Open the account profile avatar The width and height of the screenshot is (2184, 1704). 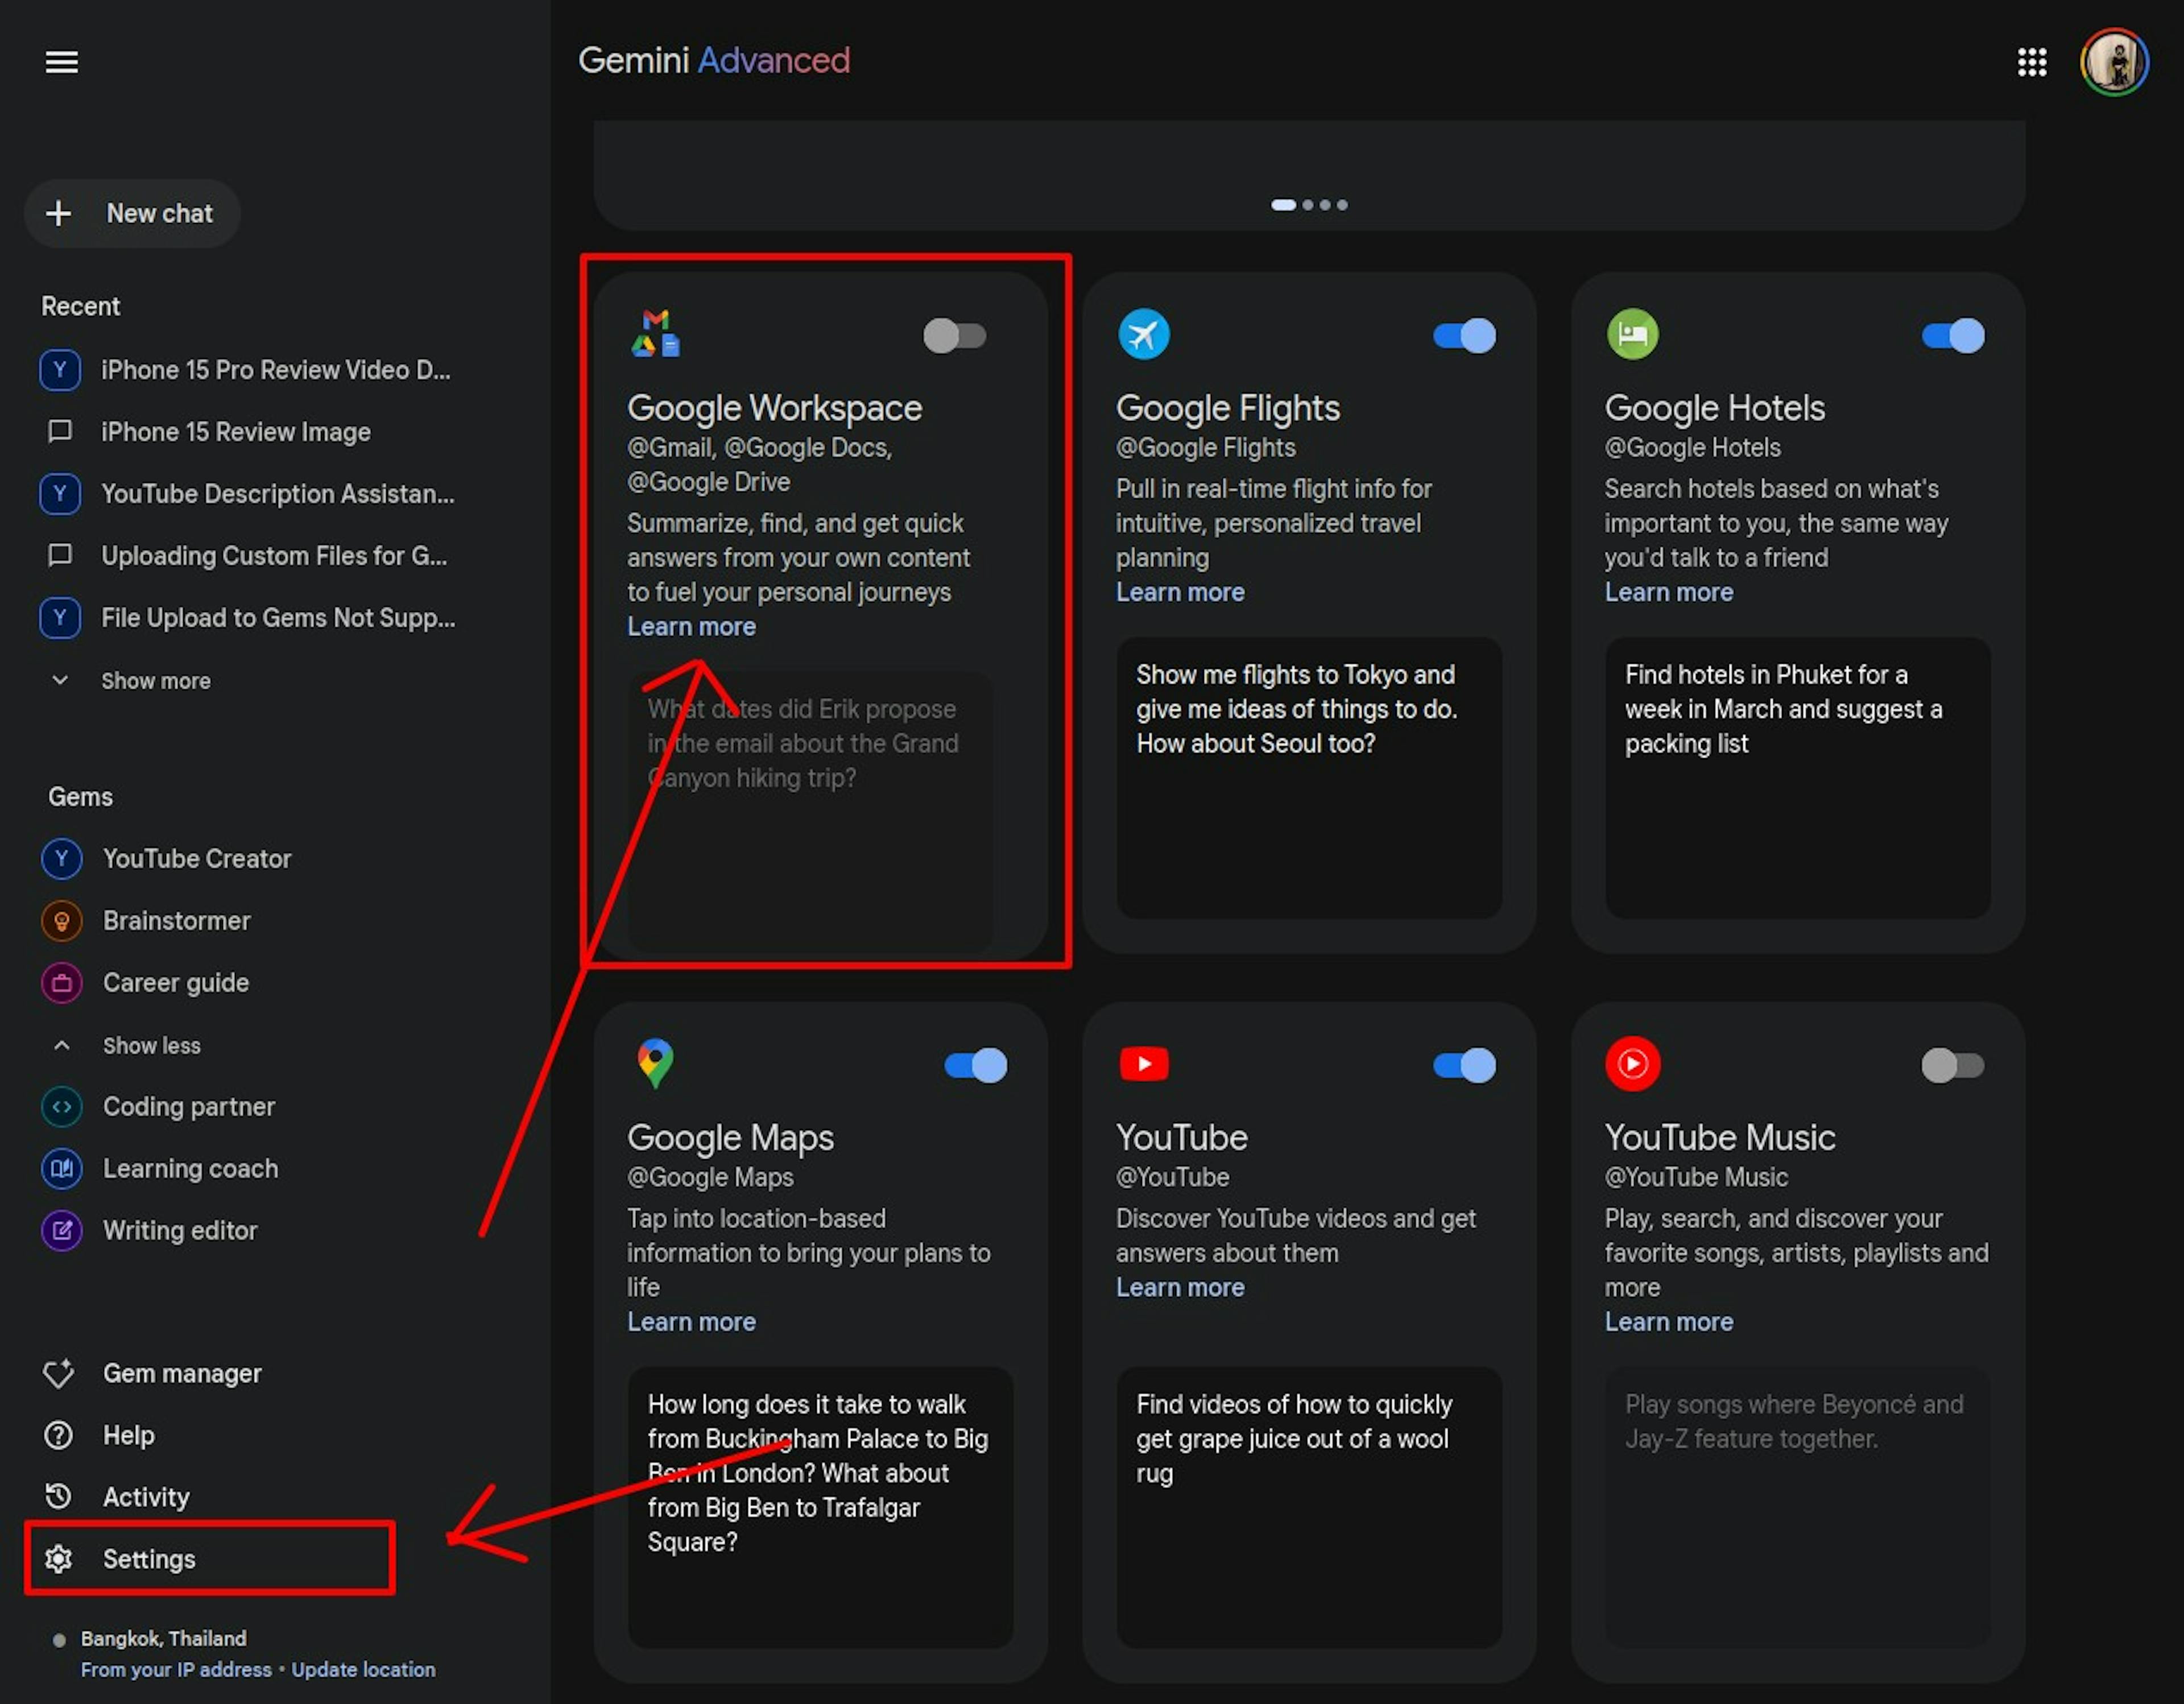point(2114,62)
